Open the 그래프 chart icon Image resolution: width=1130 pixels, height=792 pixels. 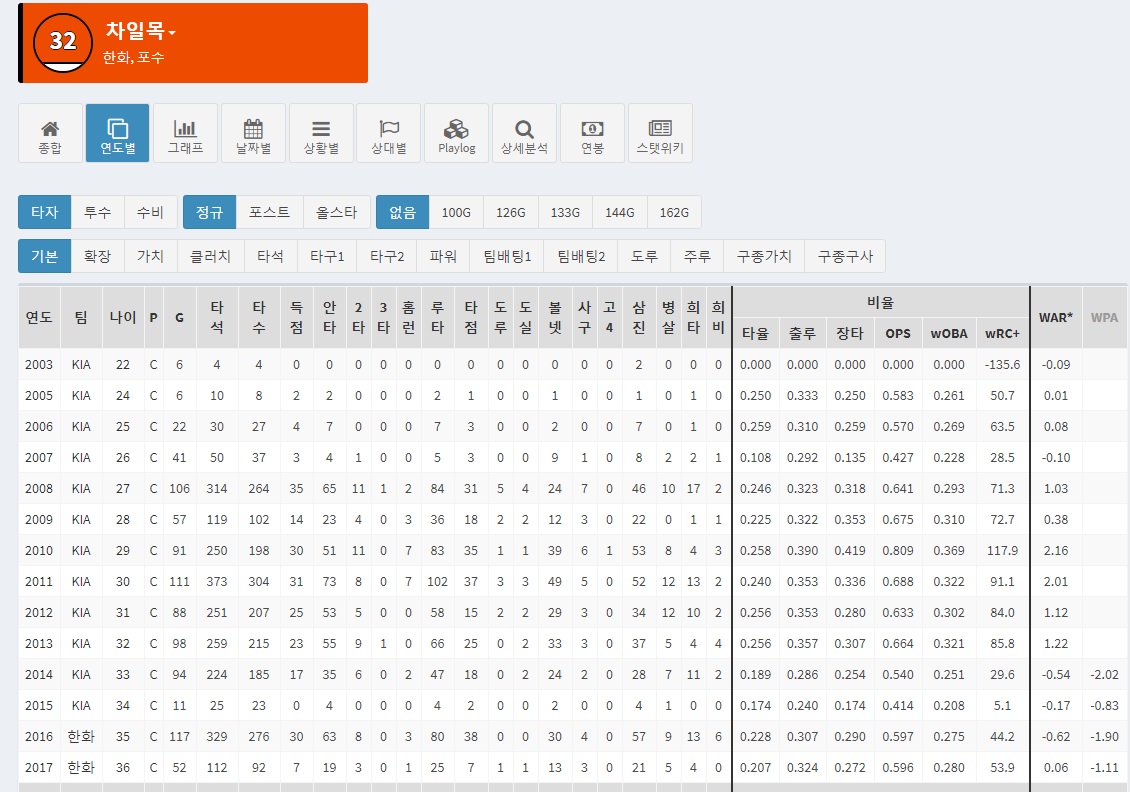tap(185, 128)
